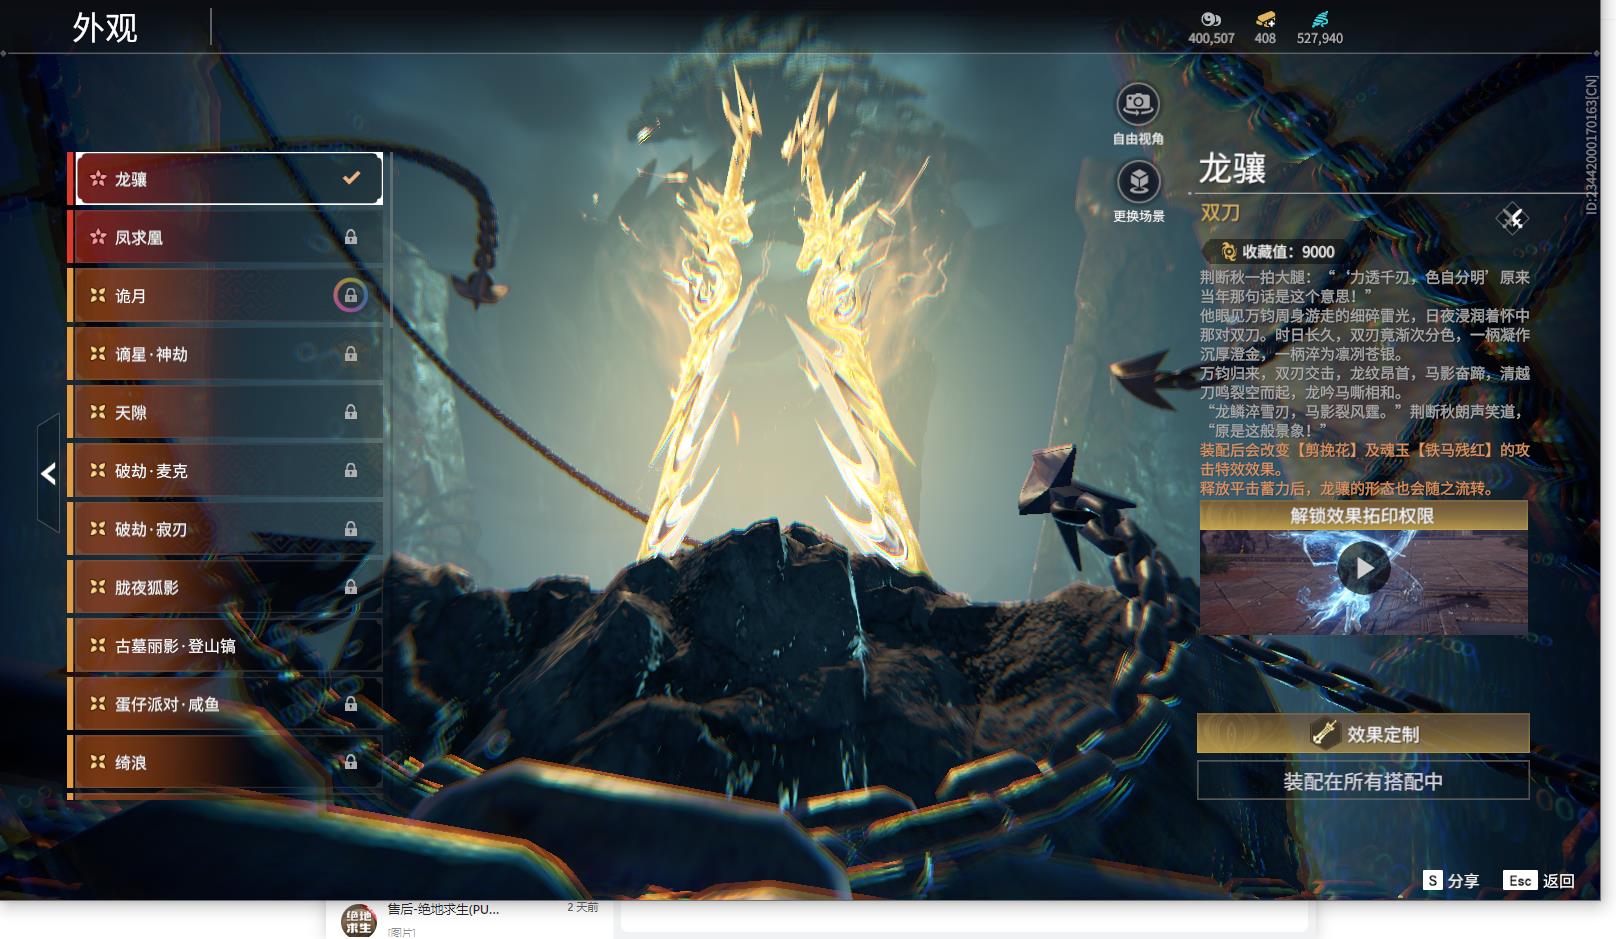Collapse the skin list with left arrow

click(x=48, y=473)
